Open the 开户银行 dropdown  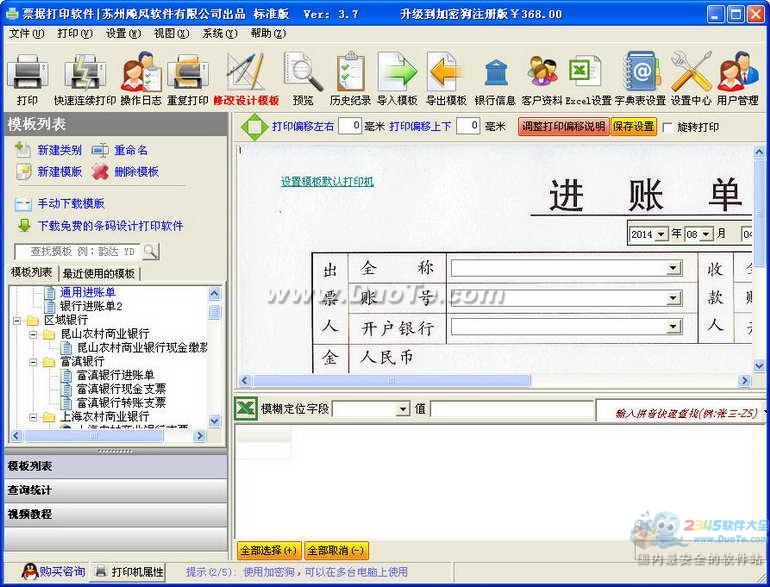coord(674,327)
